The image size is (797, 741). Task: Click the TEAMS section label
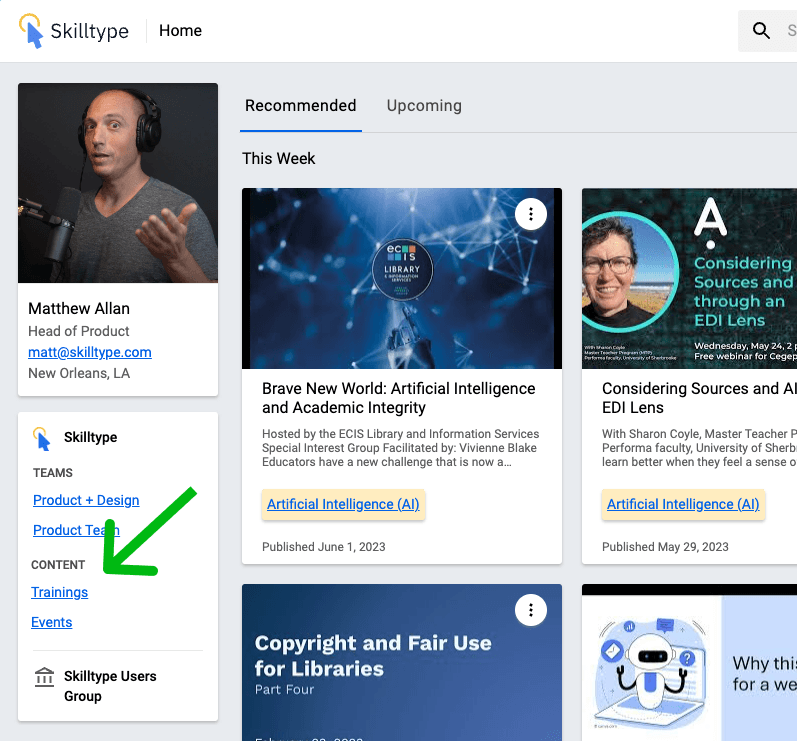pyautogui.click(x=53, y=473)
